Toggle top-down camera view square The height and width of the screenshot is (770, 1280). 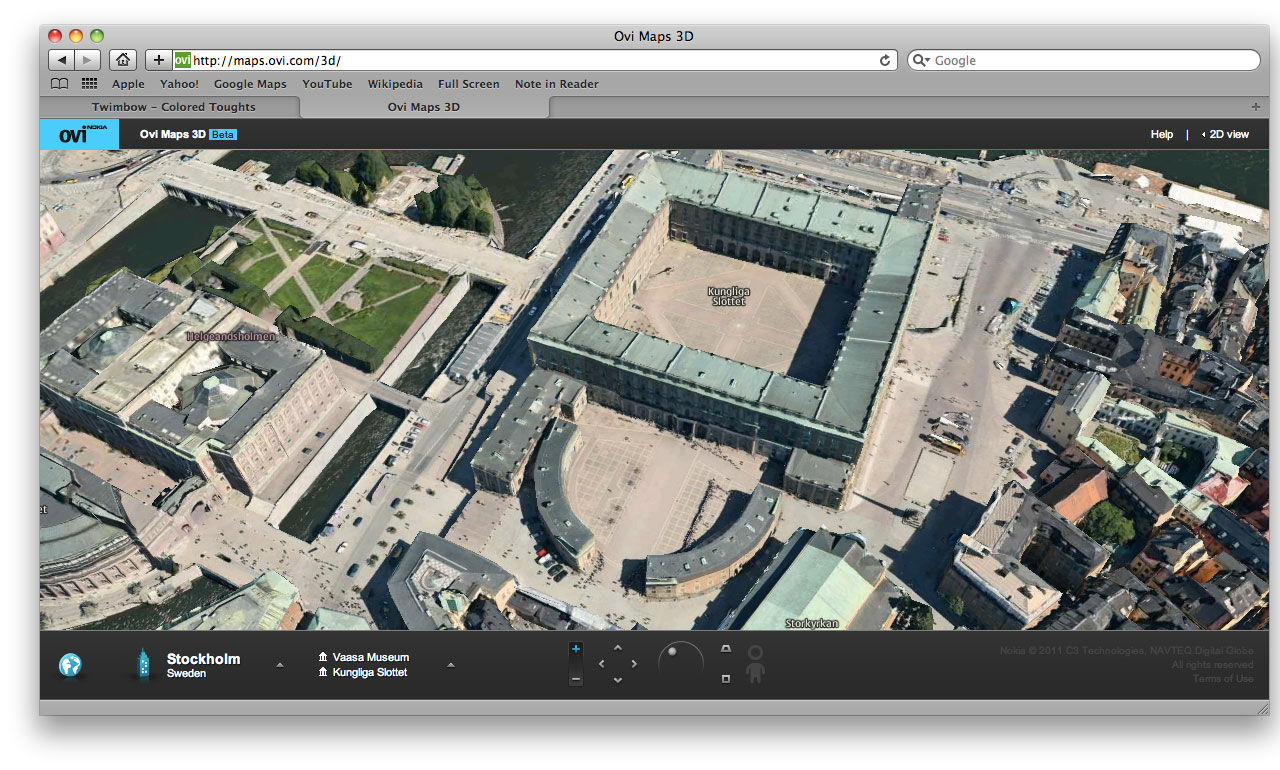click(726, 679)
